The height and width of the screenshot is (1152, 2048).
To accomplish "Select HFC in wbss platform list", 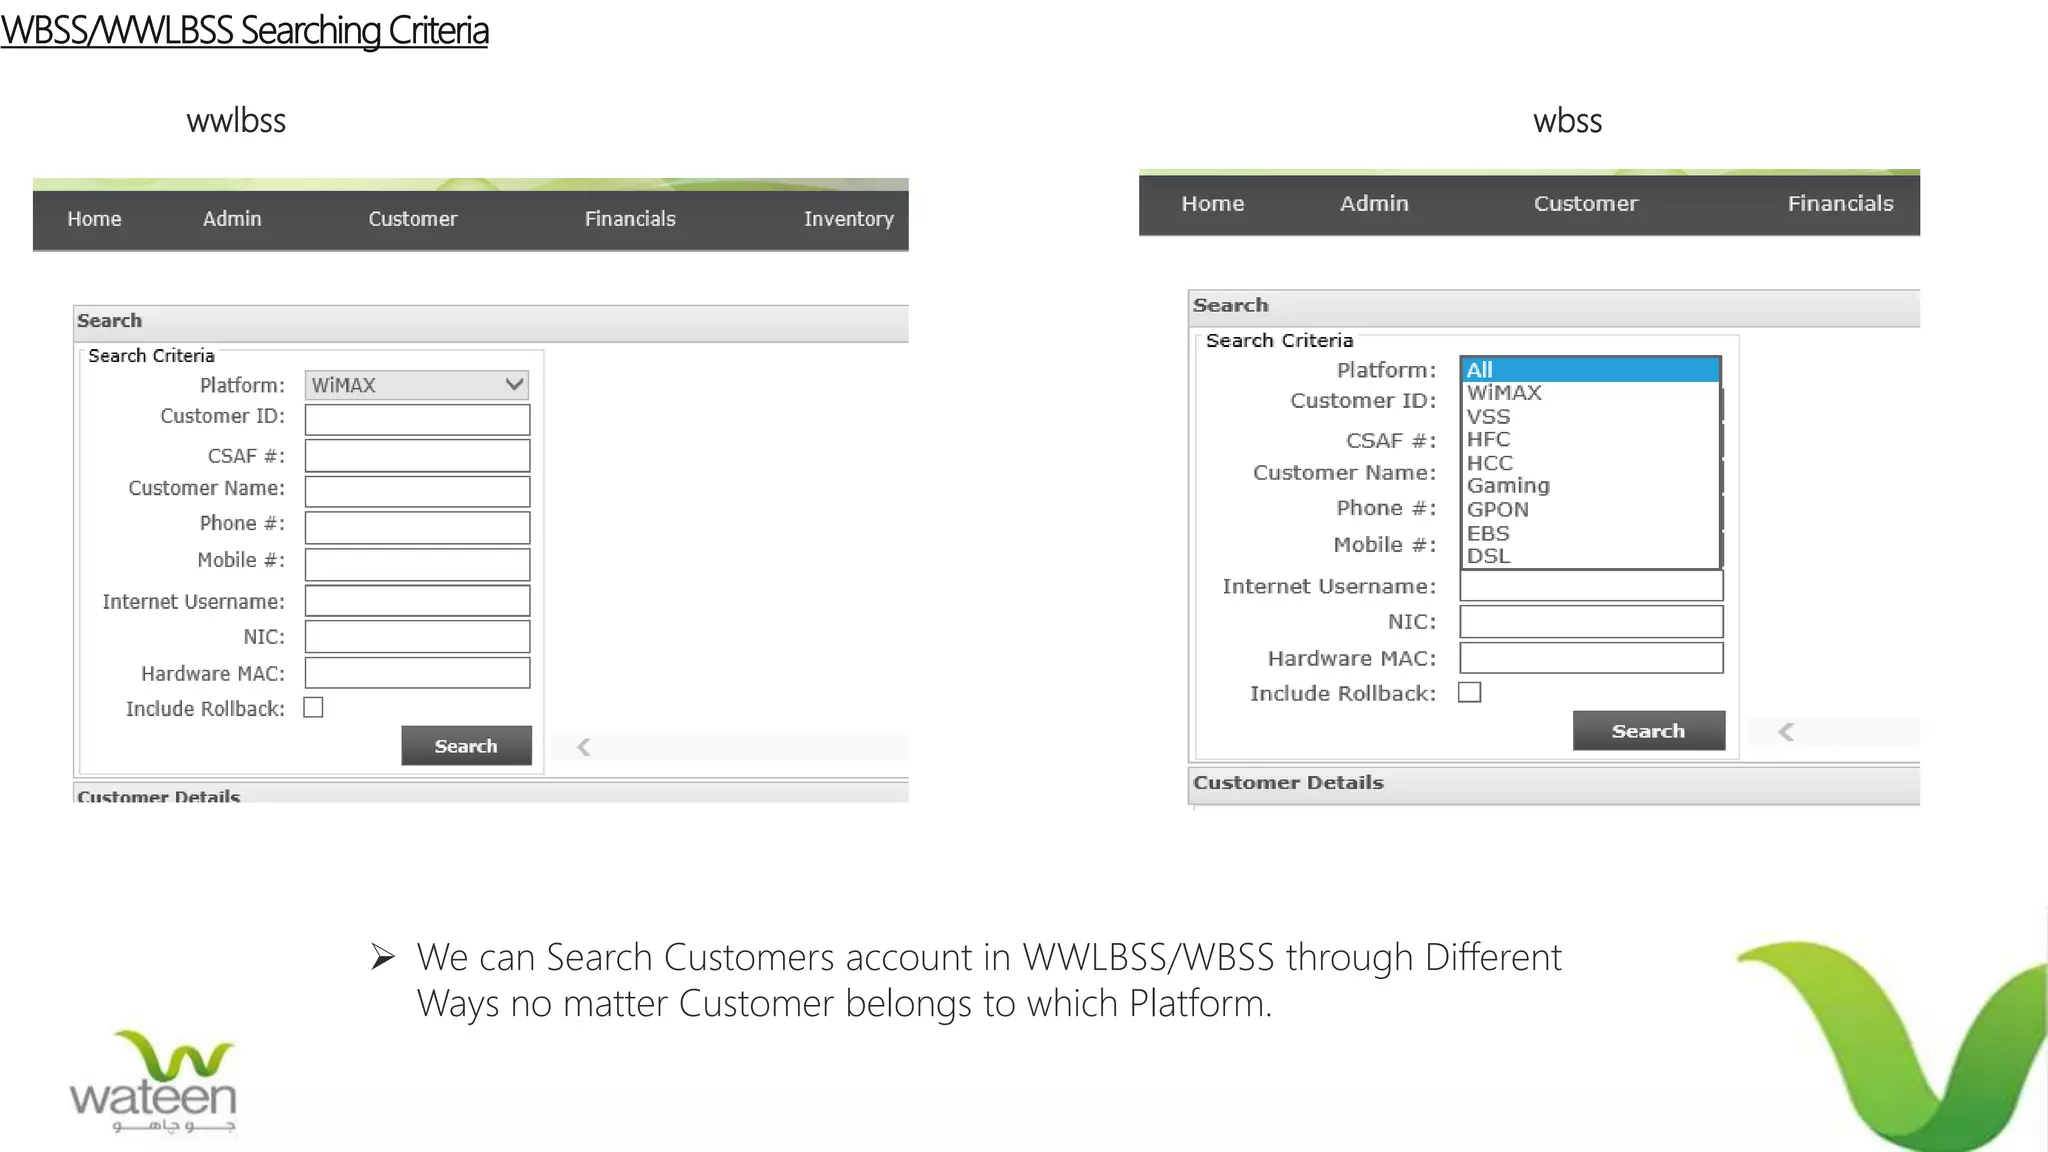I will [1590, 439].
